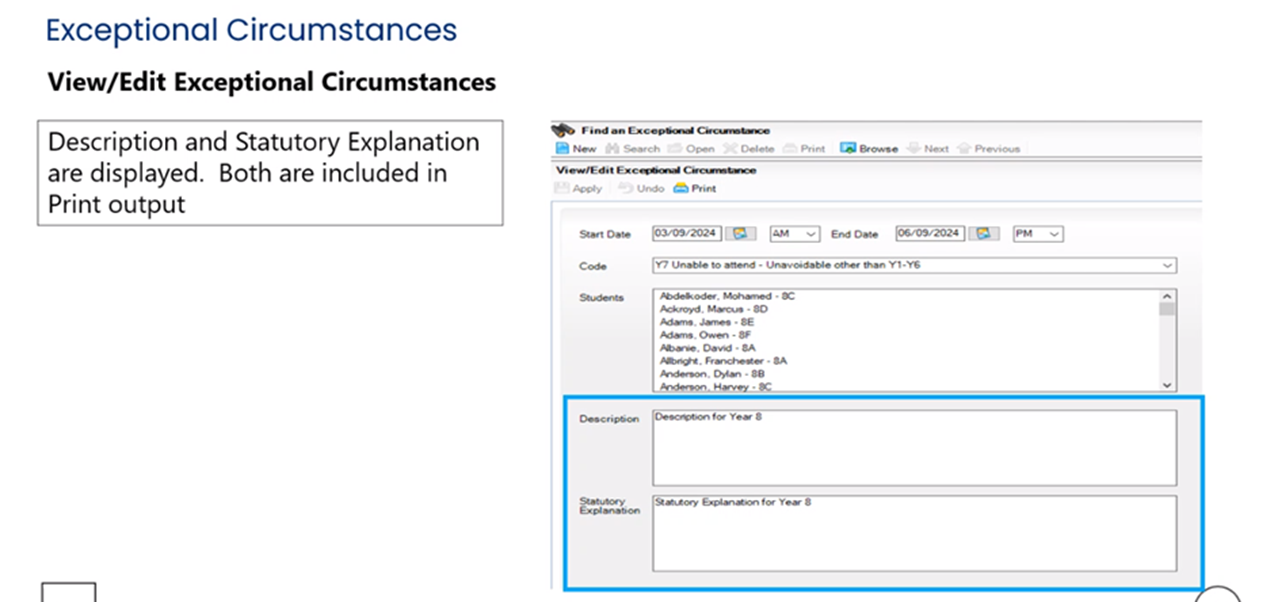Open the Code dropdown list

tap(1167, 266)
